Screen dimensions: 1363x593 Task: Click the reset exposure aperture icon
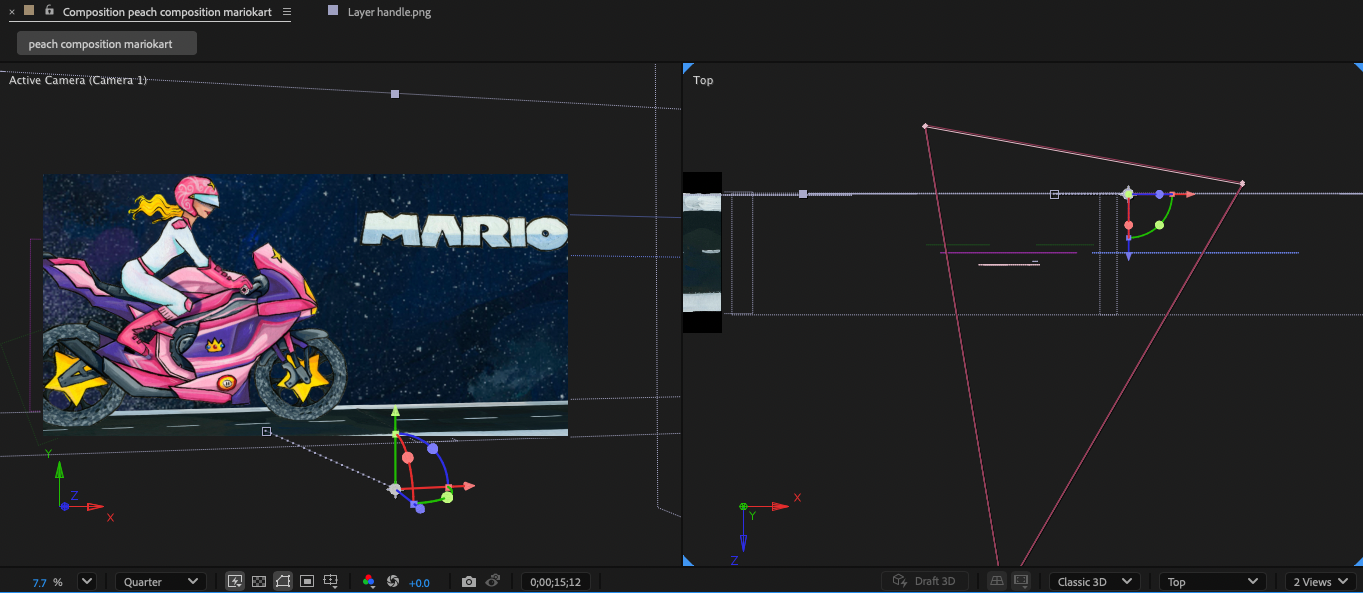[393, 581]
